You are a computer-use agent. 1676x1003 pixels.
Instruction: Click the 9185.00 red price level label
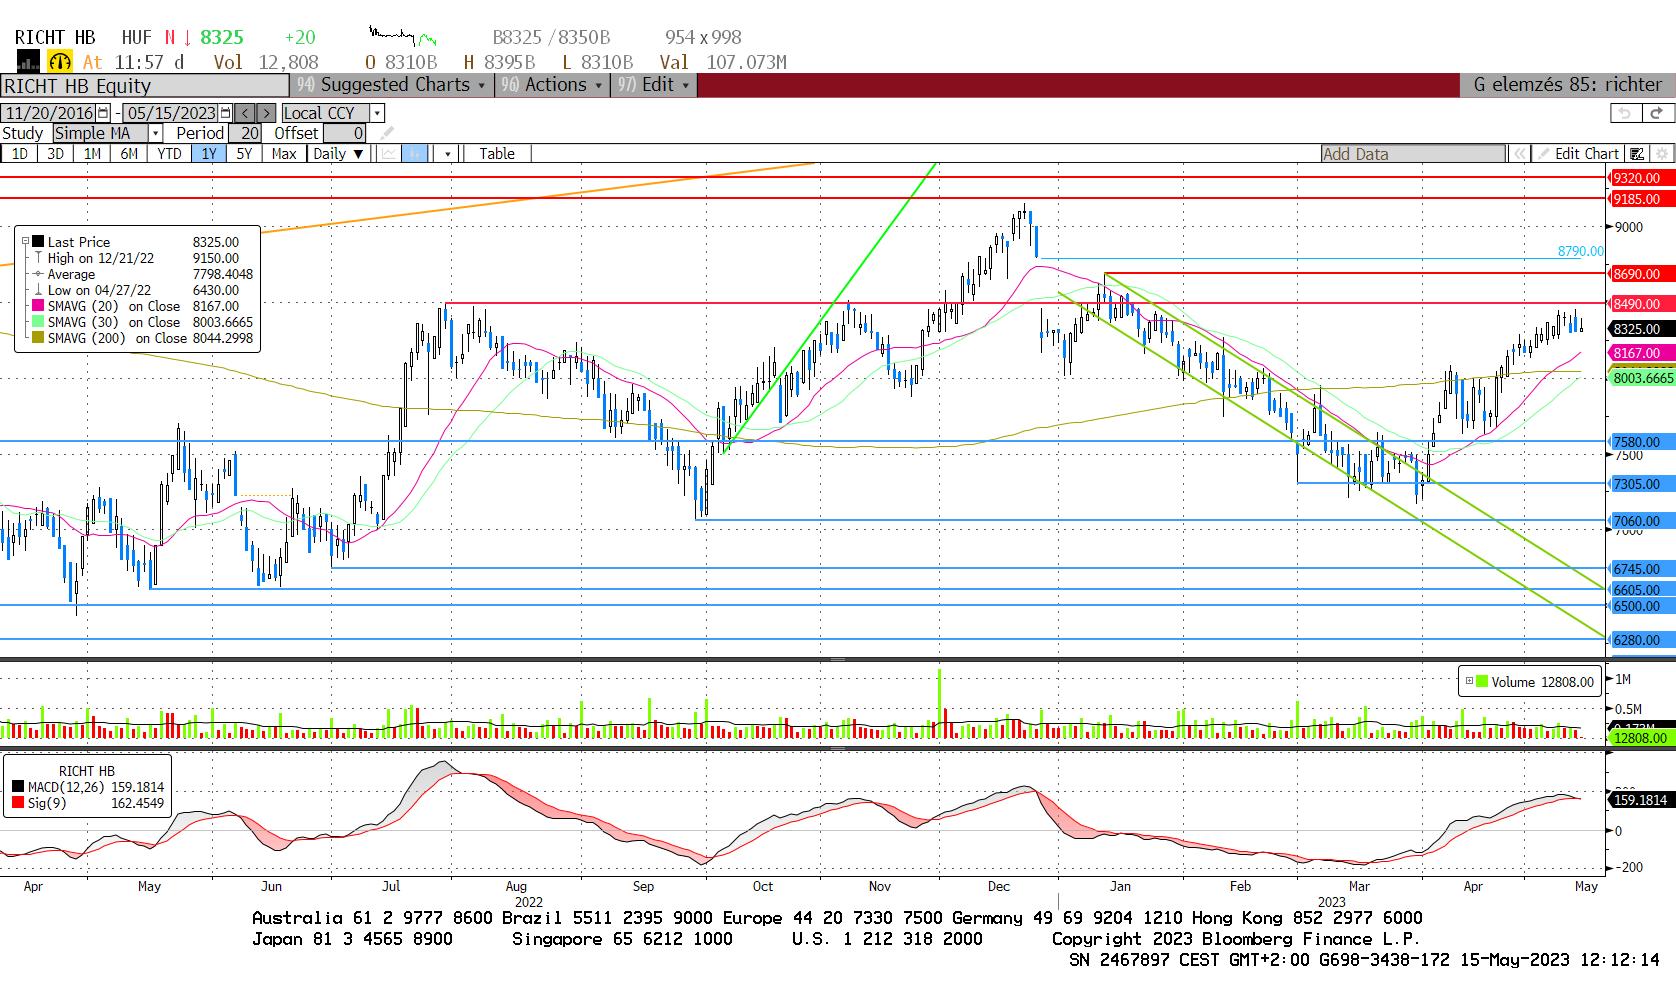[x=1641, y=199]
